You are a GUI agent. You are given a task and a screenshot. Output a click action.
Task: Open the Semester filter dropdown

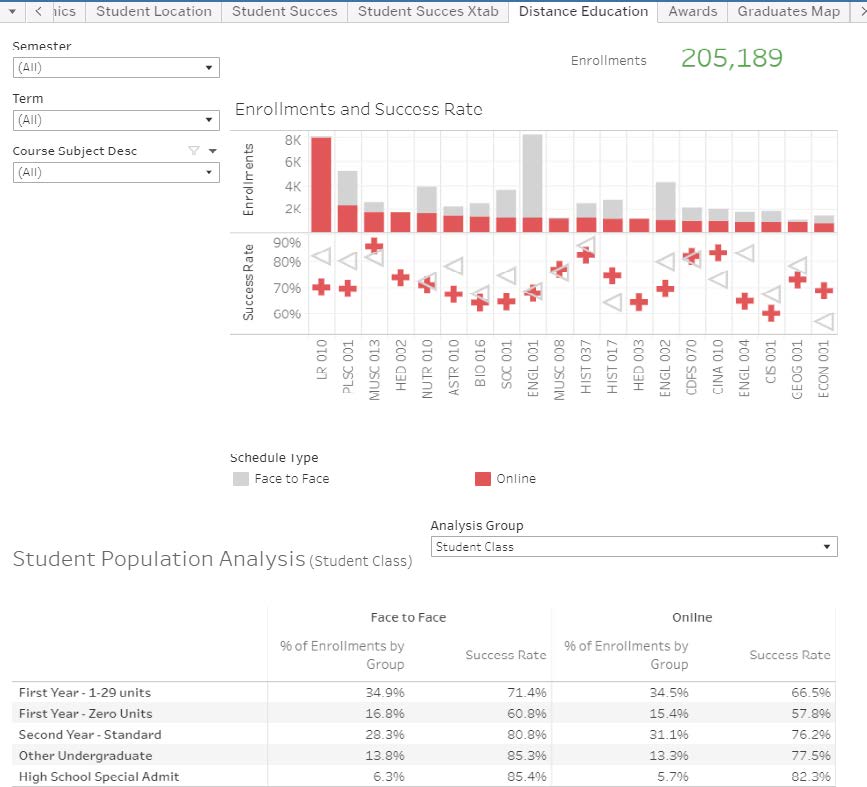(116, 68)
